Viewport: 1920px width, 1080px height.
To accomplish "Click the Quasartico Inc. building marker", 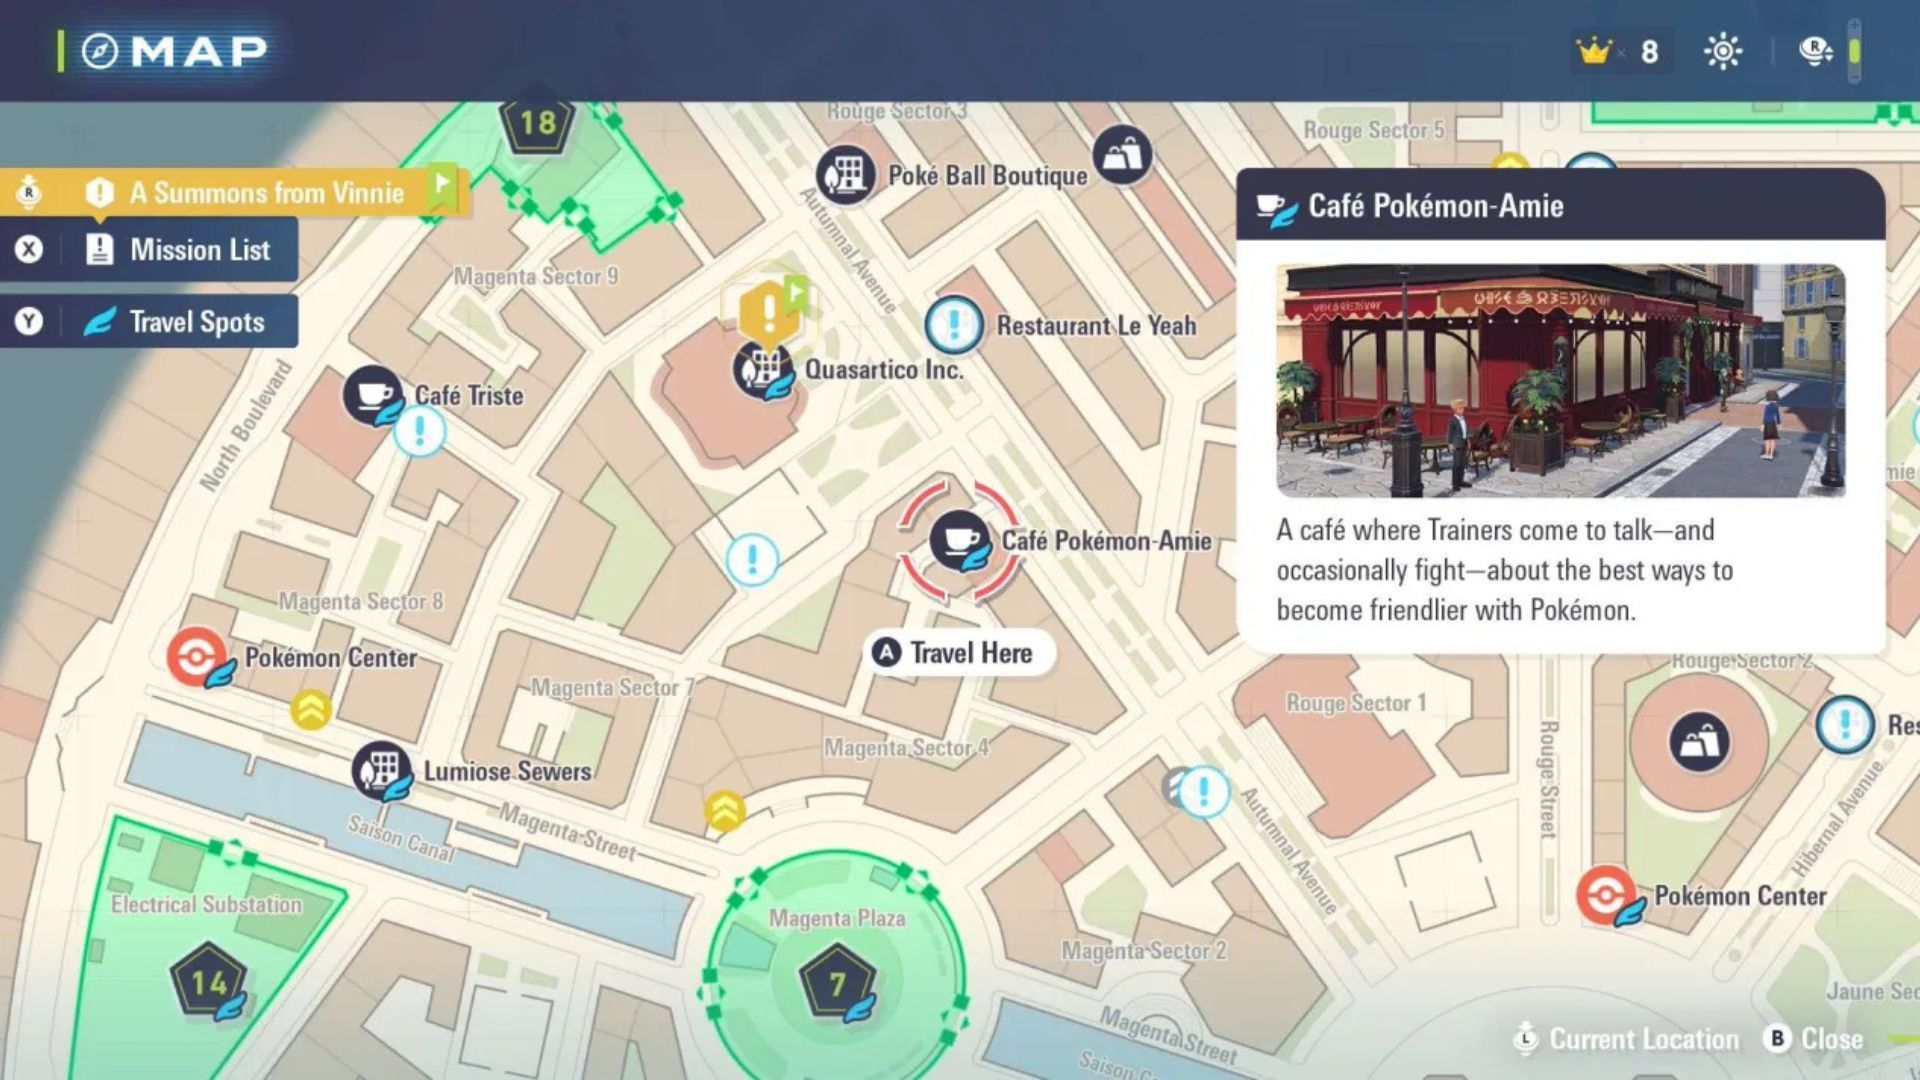I will (764, 369).
